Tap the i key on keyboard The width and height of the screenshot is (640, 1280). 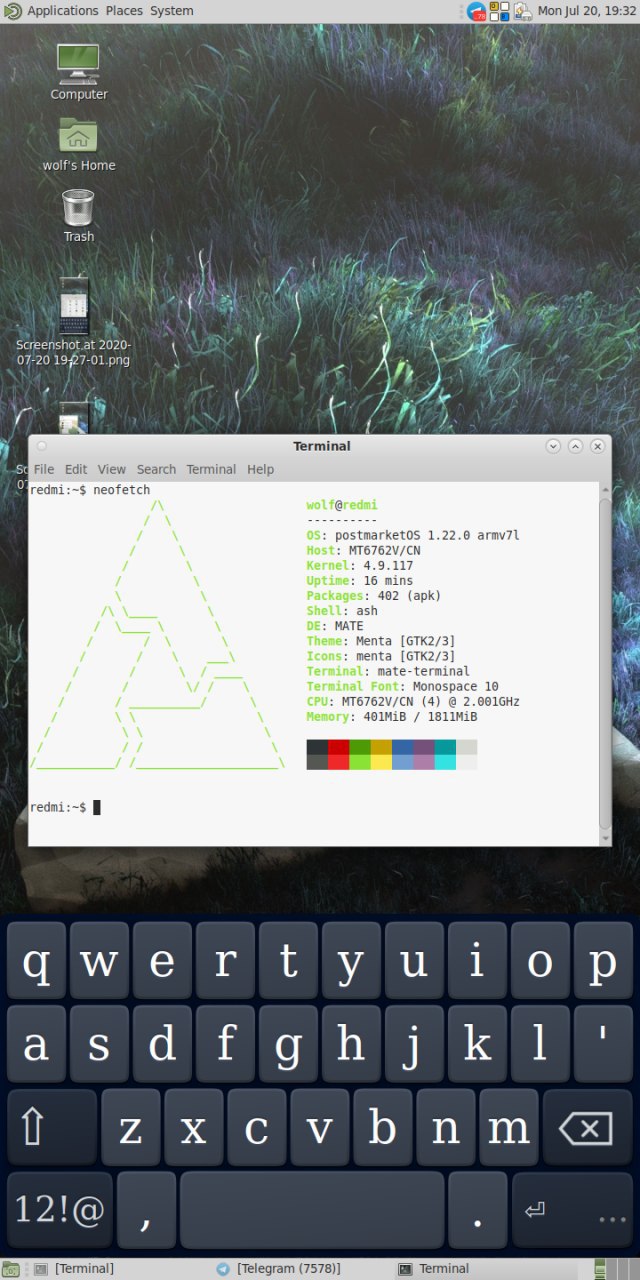477,962
